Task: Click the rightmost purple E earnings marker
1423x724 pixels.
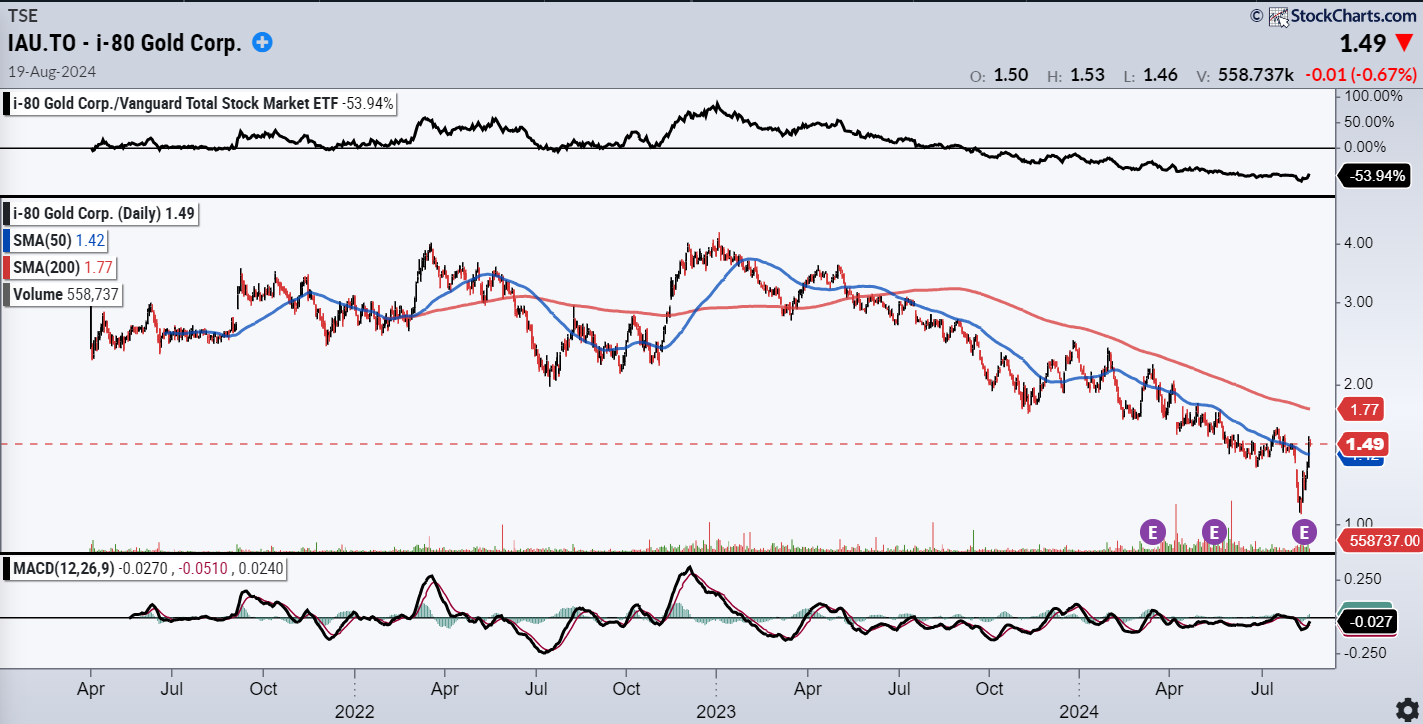Action: click(1305, 532)
